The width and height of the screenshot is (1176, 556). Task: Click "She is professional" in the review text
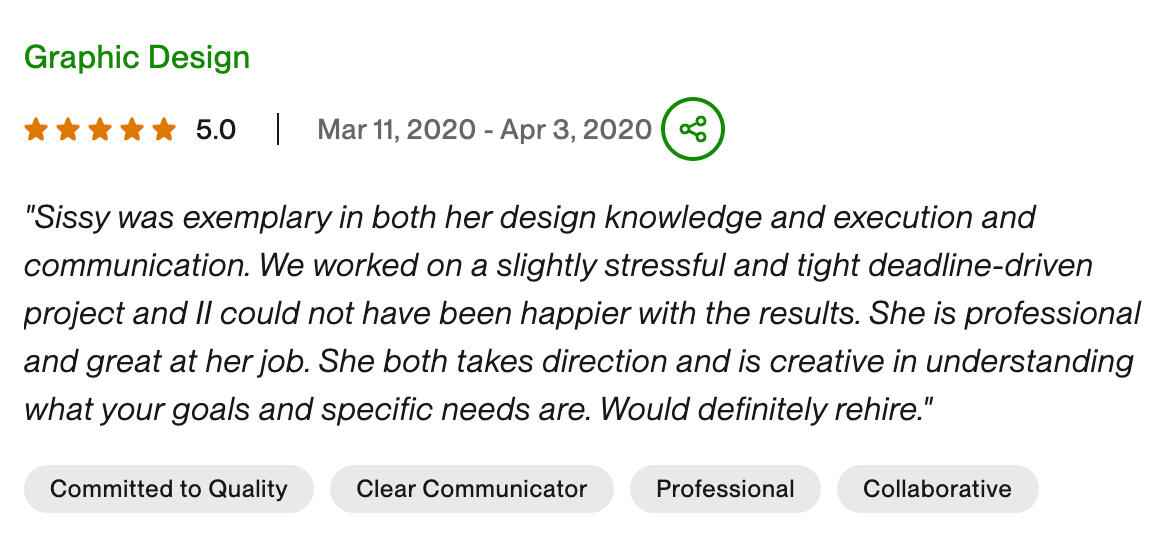[x=1004, y=314]
